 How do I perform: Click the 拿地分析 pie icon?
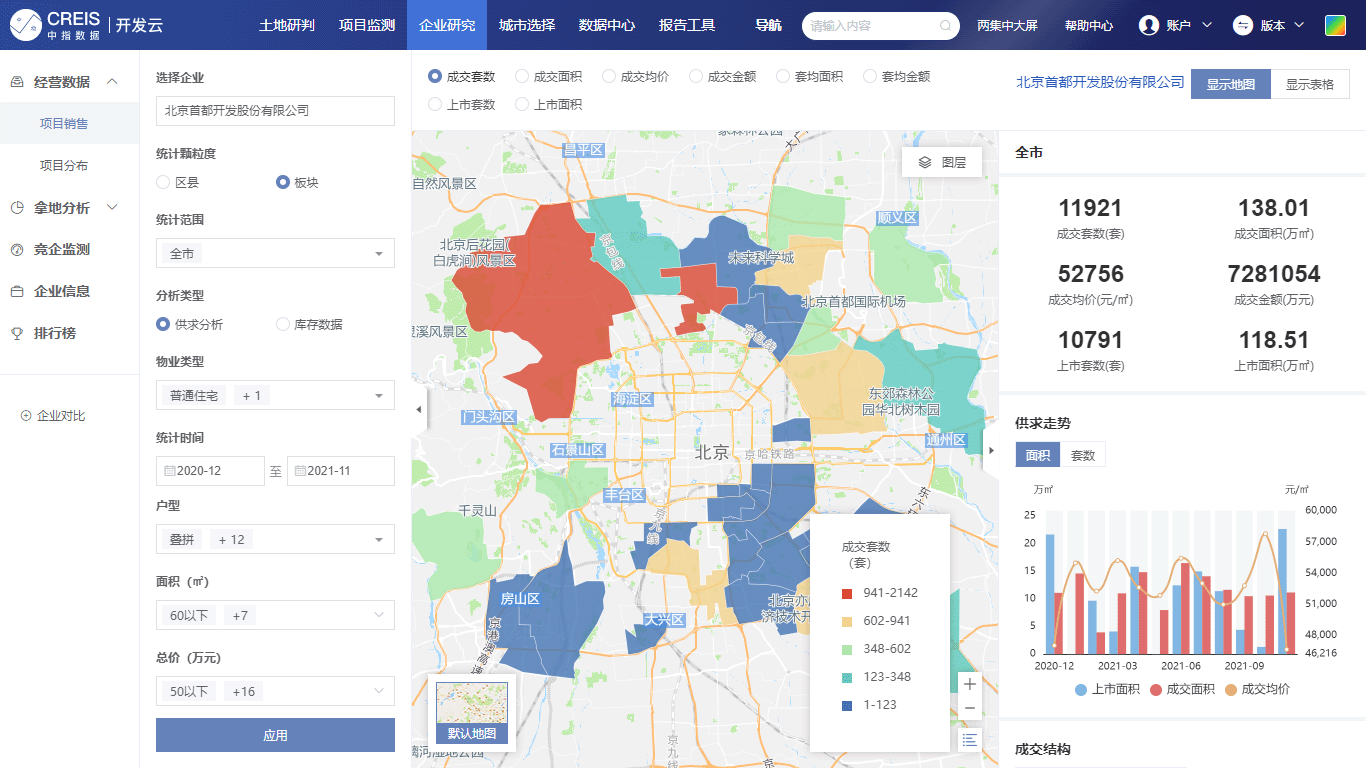point(17,208)
